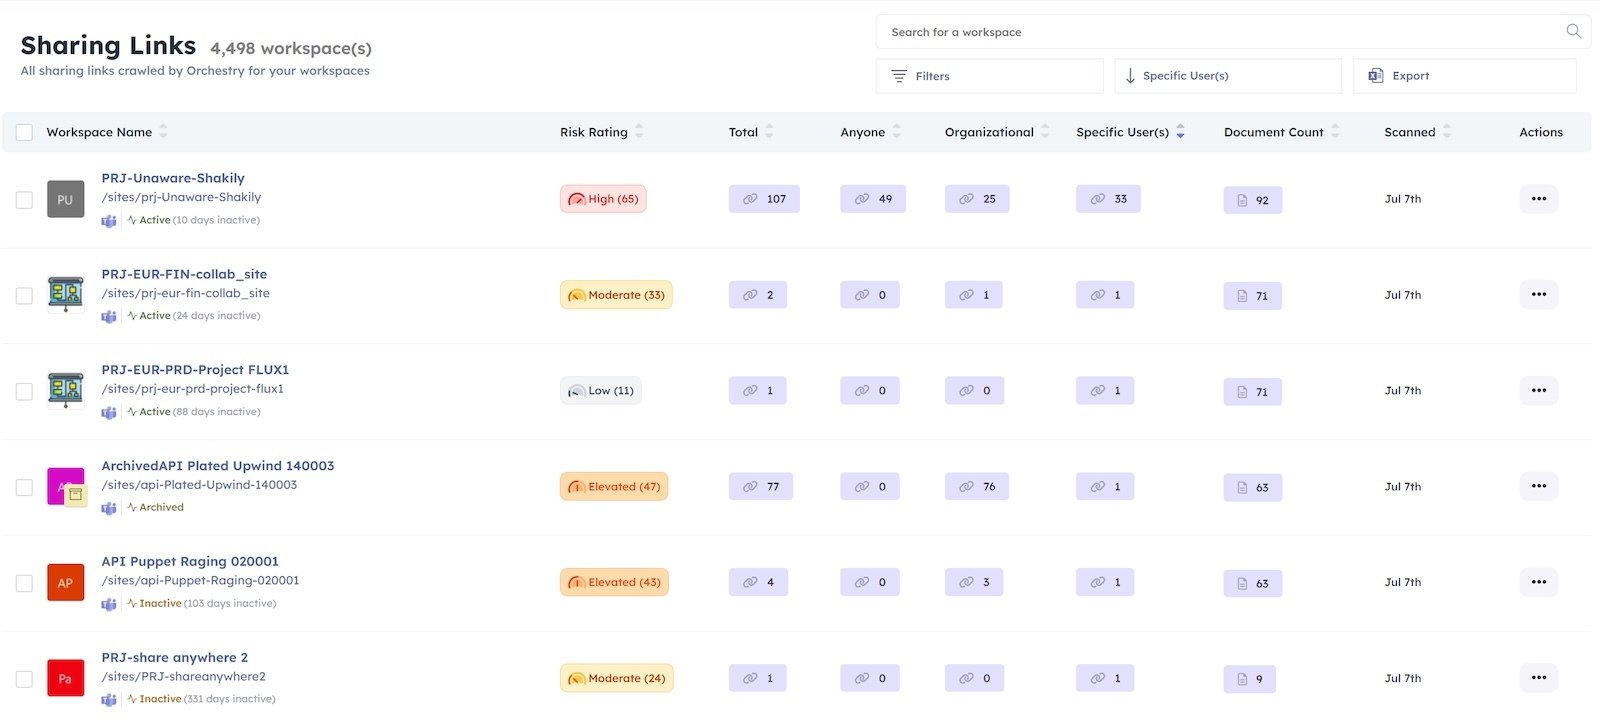Open actions ellipsis for API Puppet Raging
Viewport: 1600px width, 722px height.
tap(1538, 582)
